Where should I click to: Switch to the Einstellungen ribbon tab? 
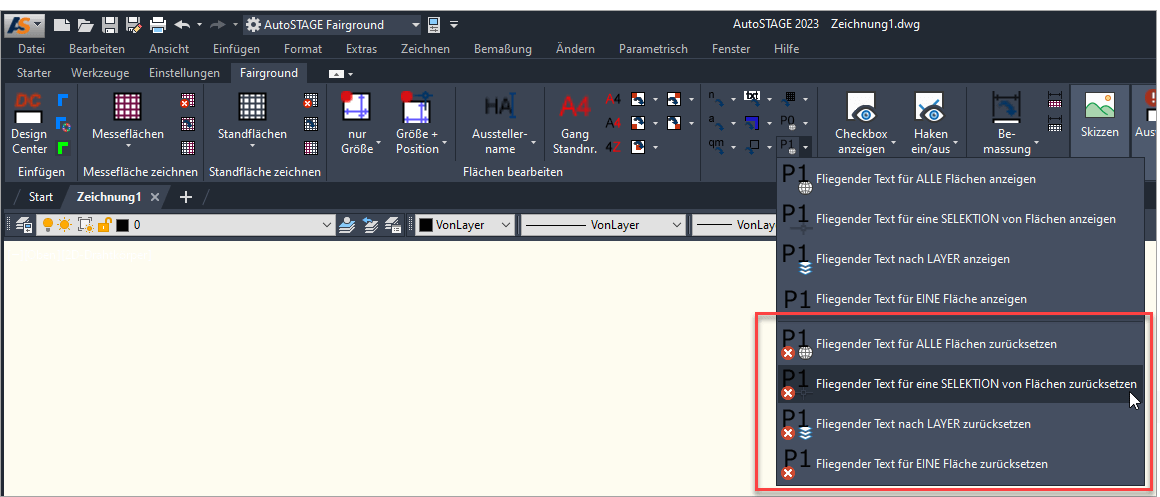[x=184, y=72]
